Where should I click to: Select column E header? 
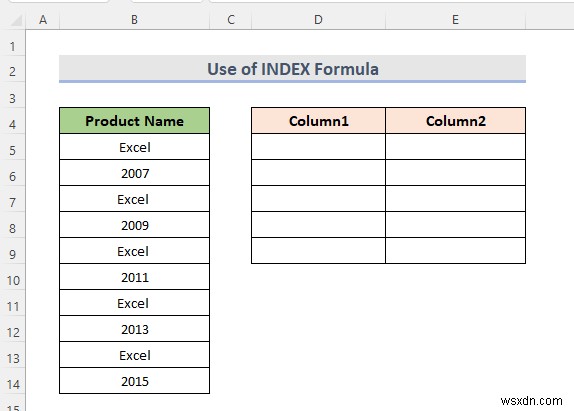[455, 20]
